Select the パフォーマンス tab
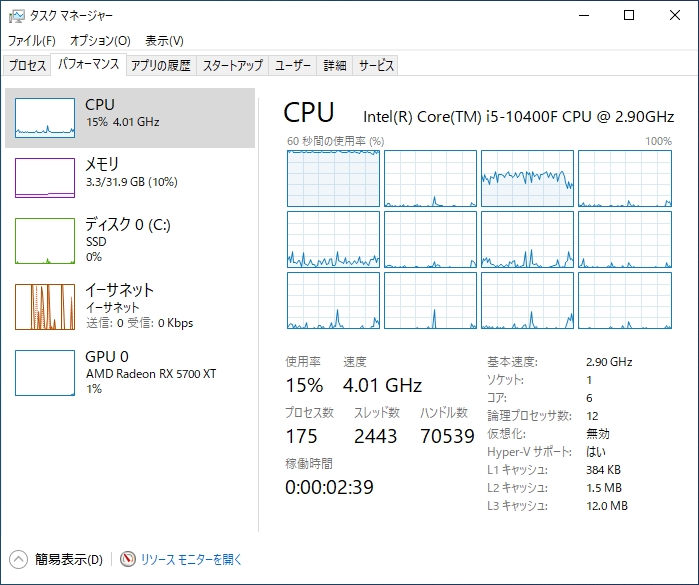This screenshot has width=699, height=585. click(89, 64)
